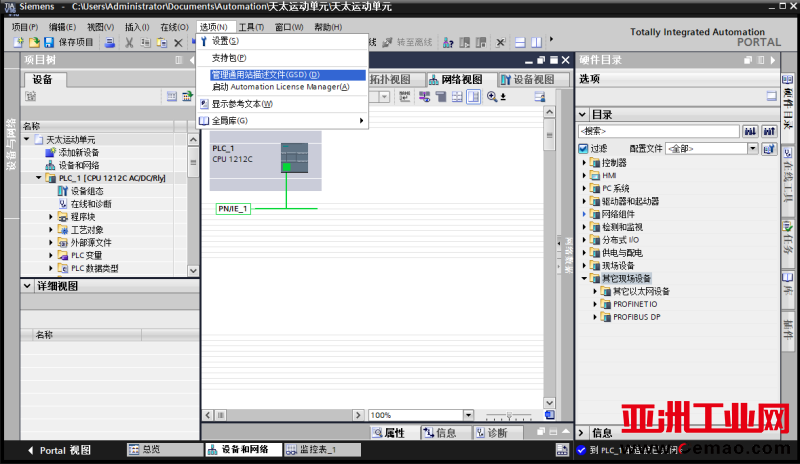800x464 pixels.
Task: Click the hardware catalog search field
Action: point(659,131)
